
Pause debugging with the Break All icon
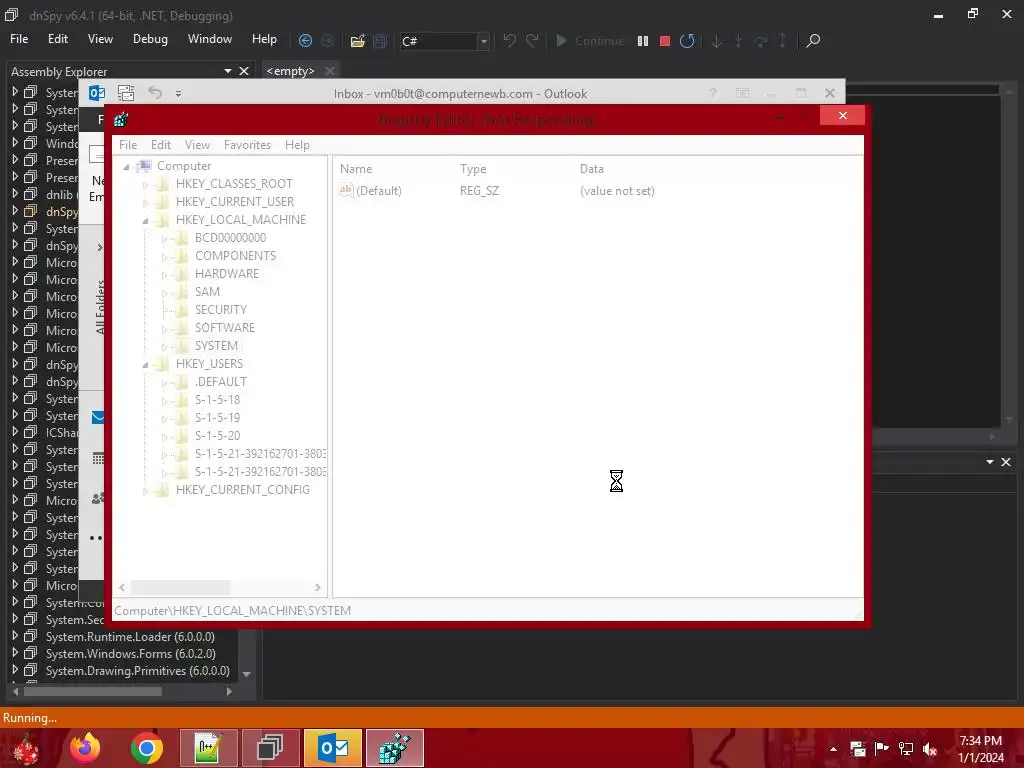click(x=643, y=40)
